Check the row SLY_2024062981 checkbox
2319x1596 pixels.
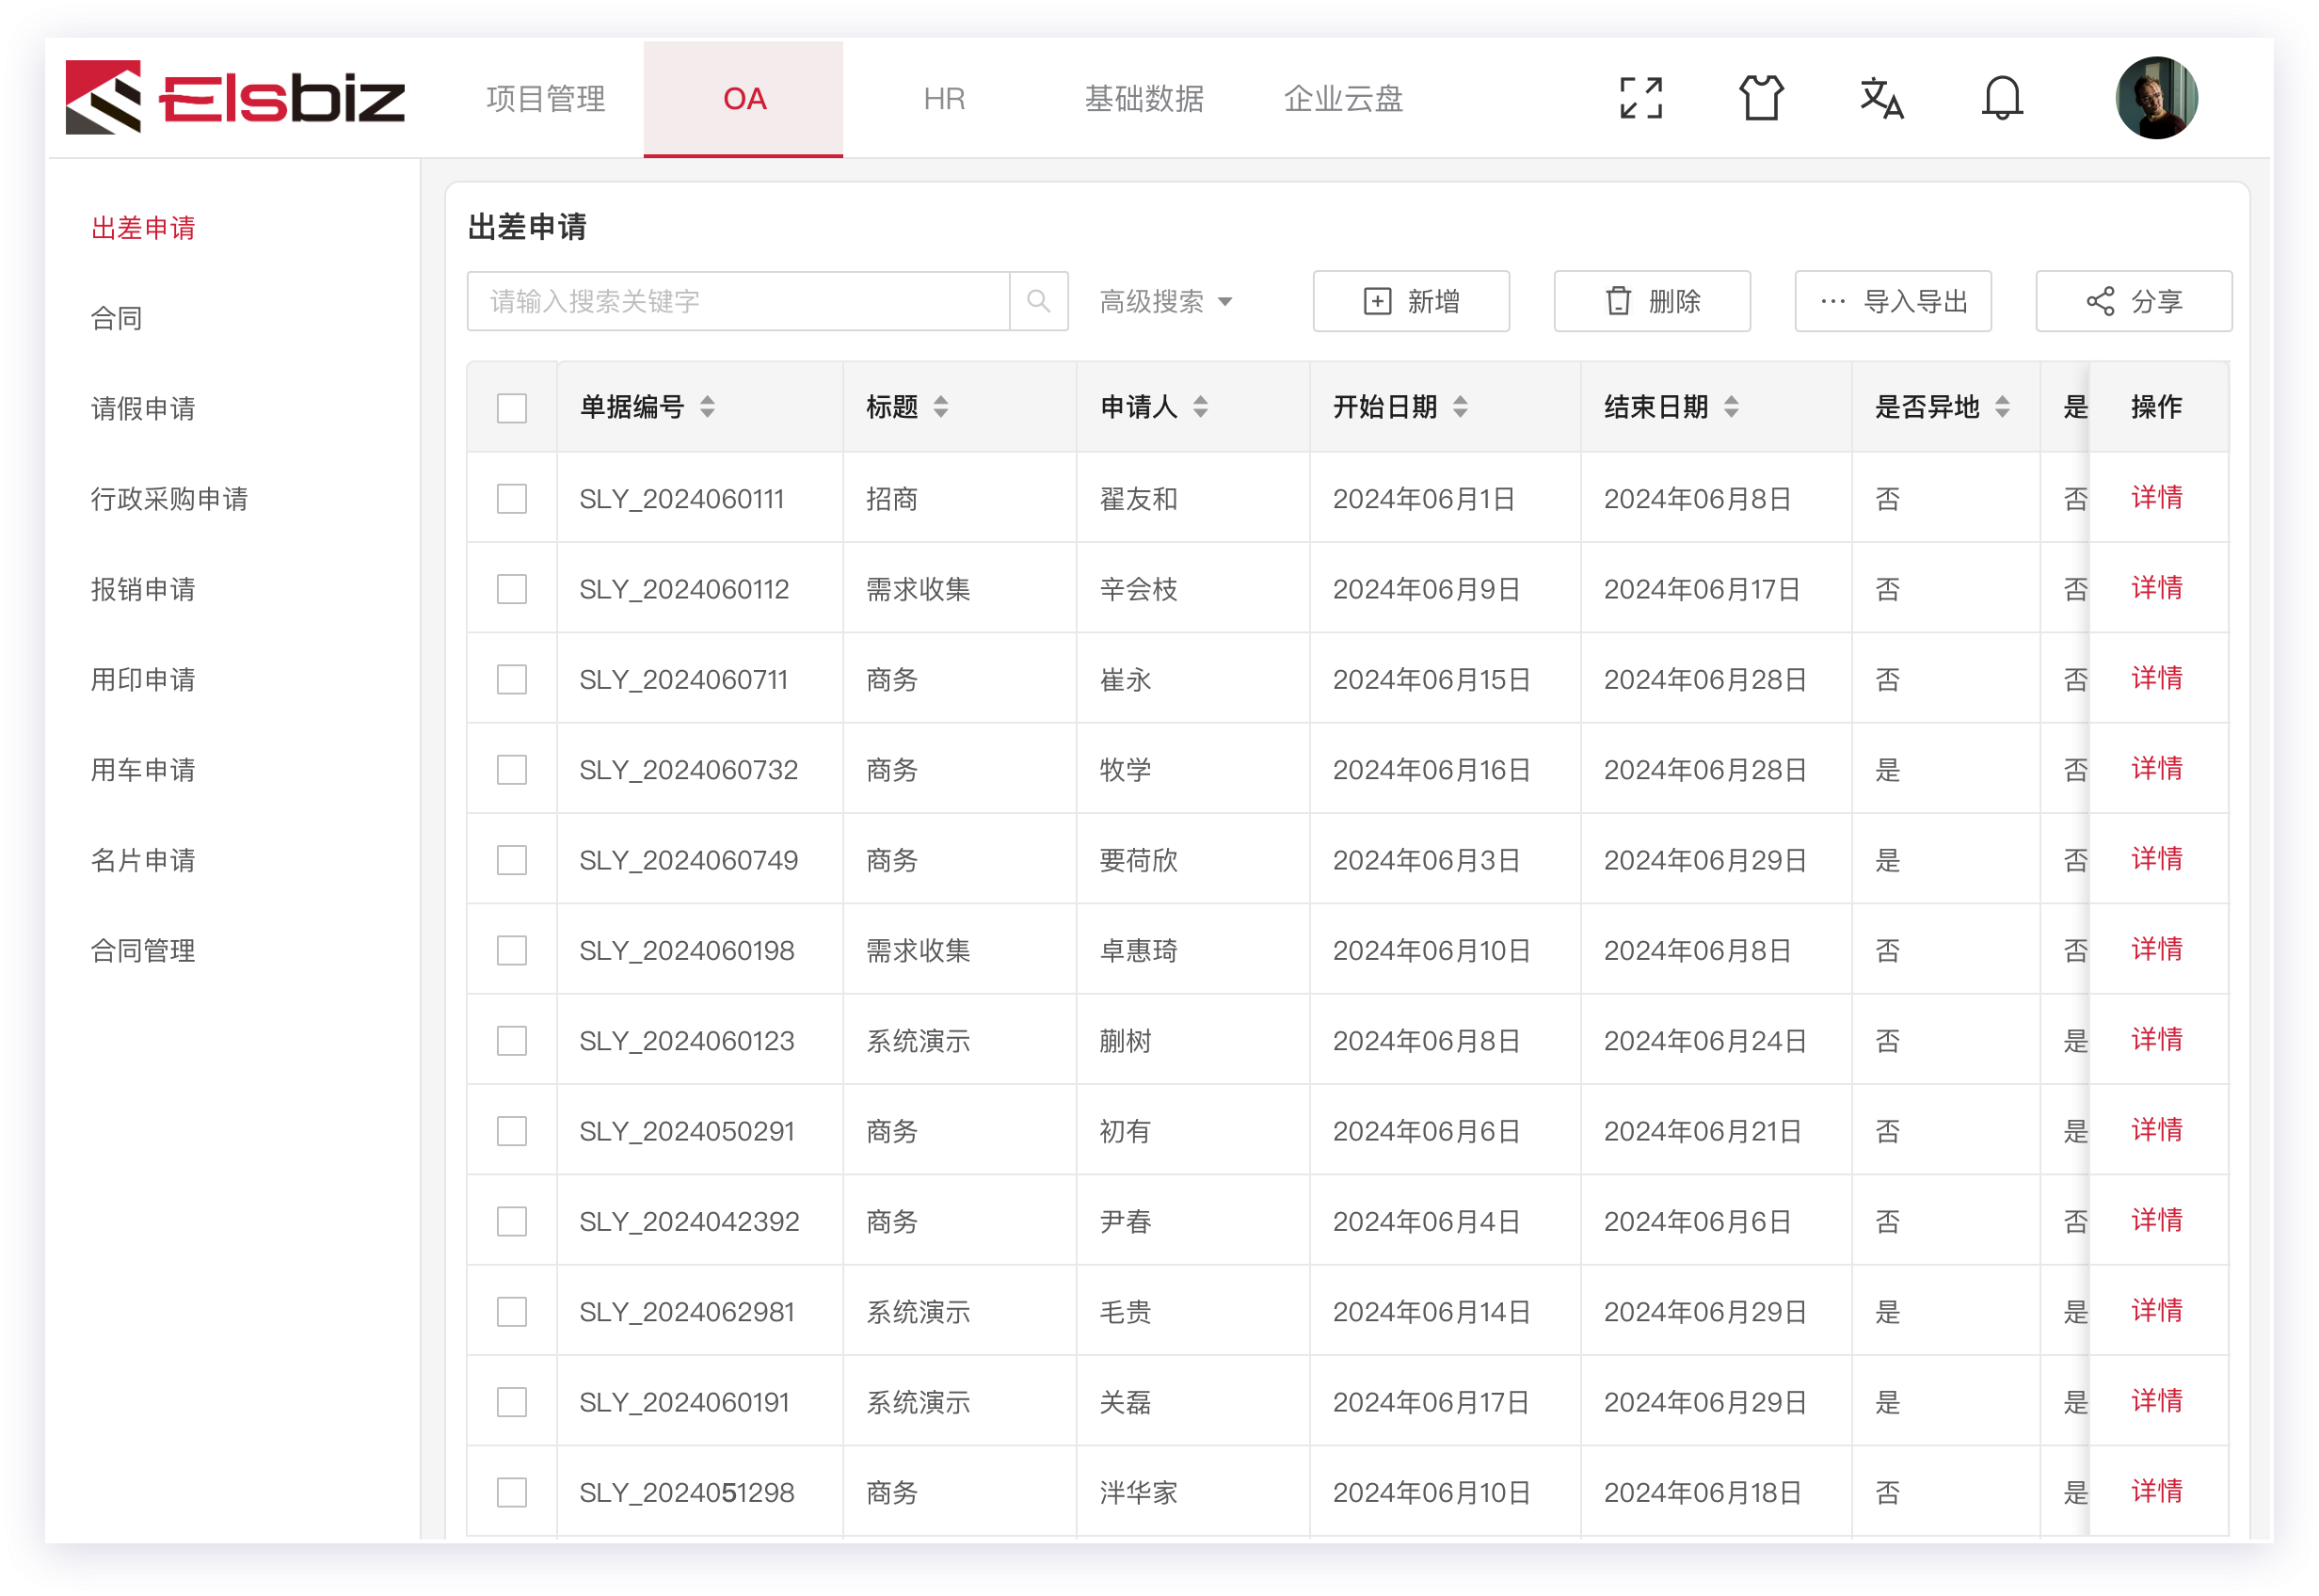coord(512,1312)
